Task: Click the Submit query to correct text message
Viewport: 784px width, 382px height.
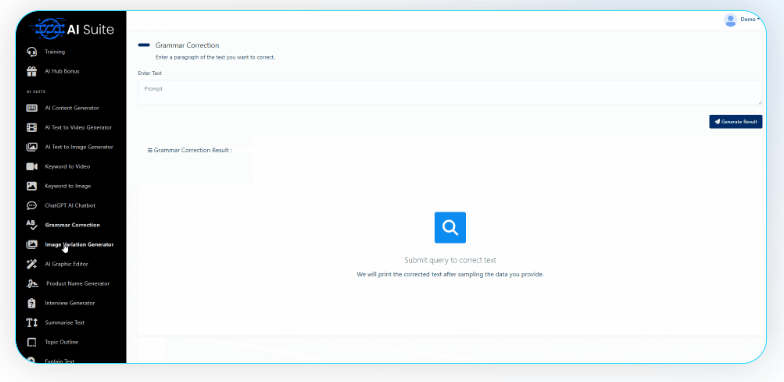Action: (450, 260)
